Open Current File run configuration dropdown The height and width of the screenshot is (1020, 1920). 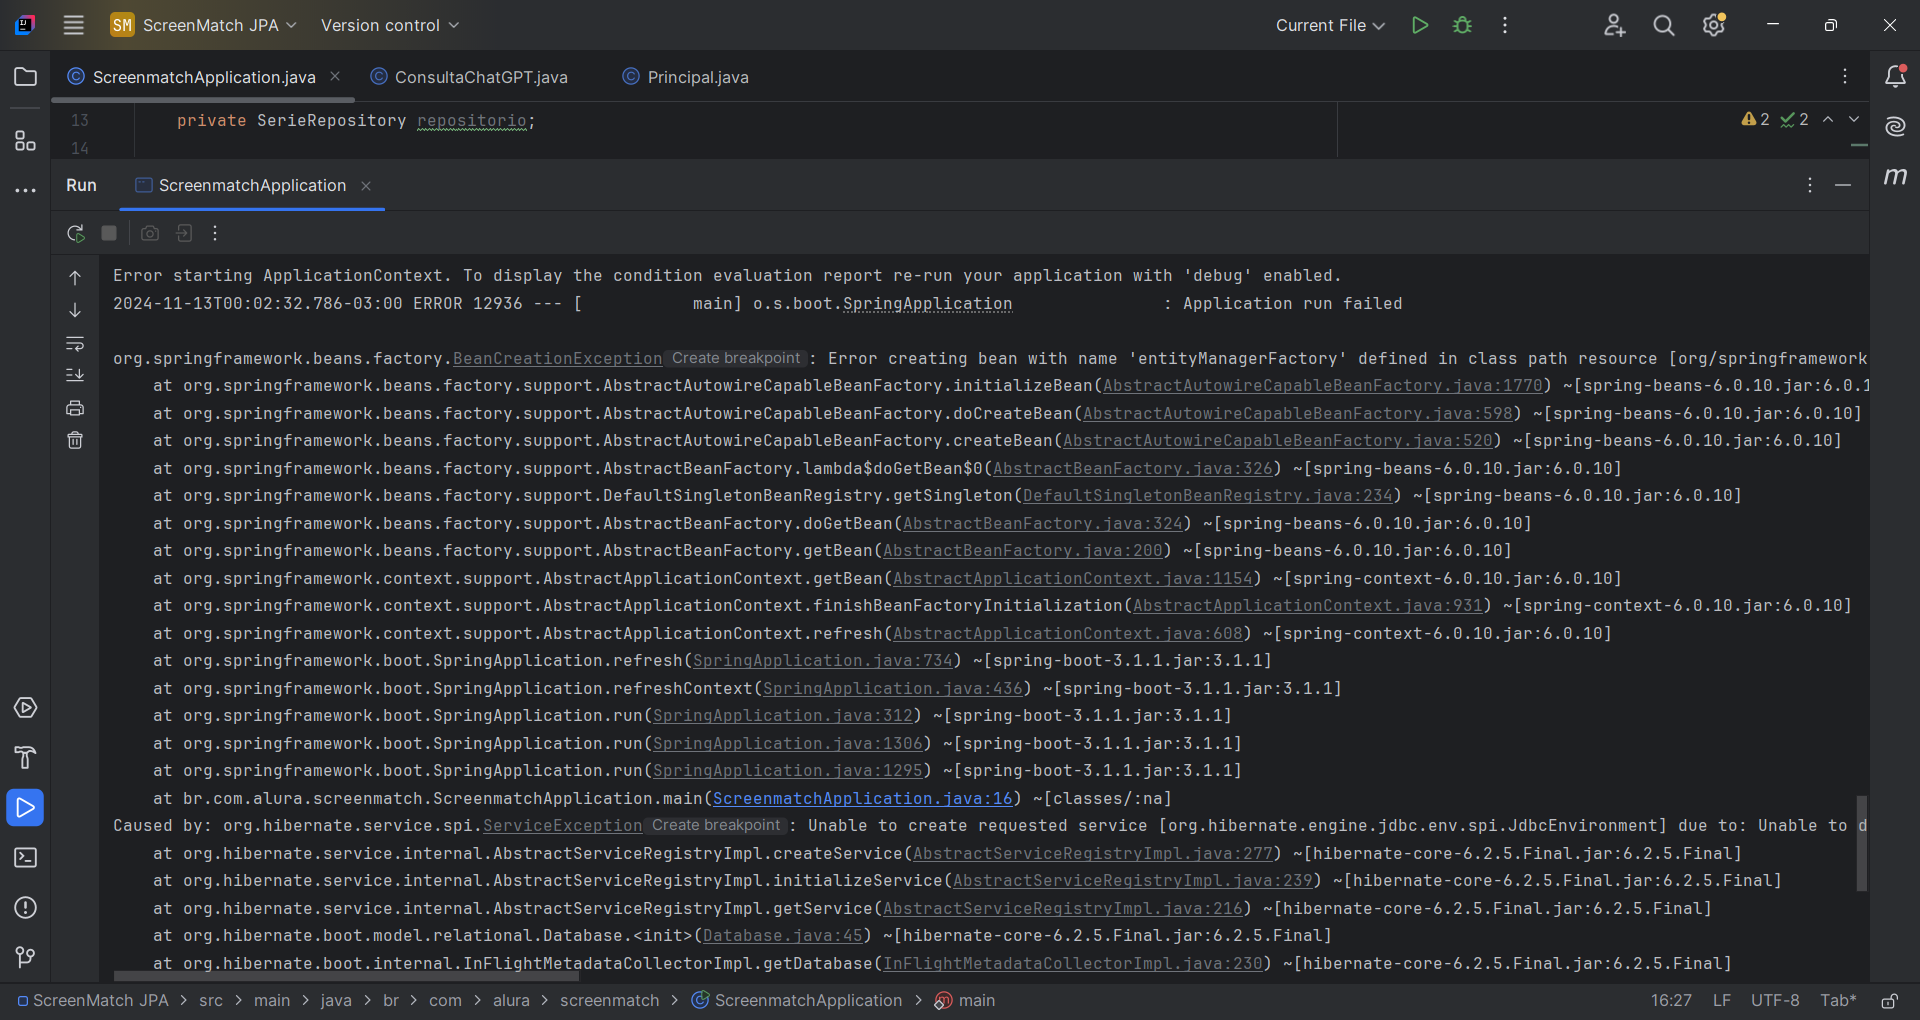coord(1330,25)
